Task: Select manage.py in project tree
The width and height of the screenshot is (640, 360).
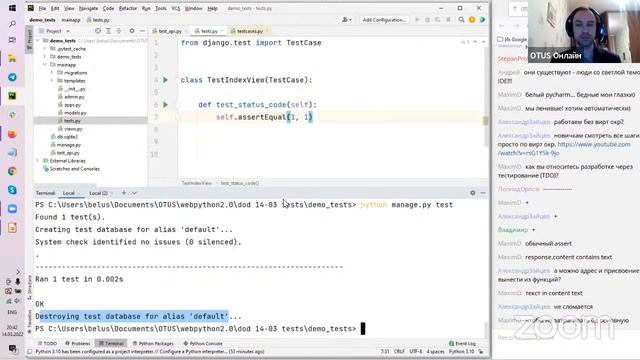Action: pyautogui.click(x=68, y=145)
